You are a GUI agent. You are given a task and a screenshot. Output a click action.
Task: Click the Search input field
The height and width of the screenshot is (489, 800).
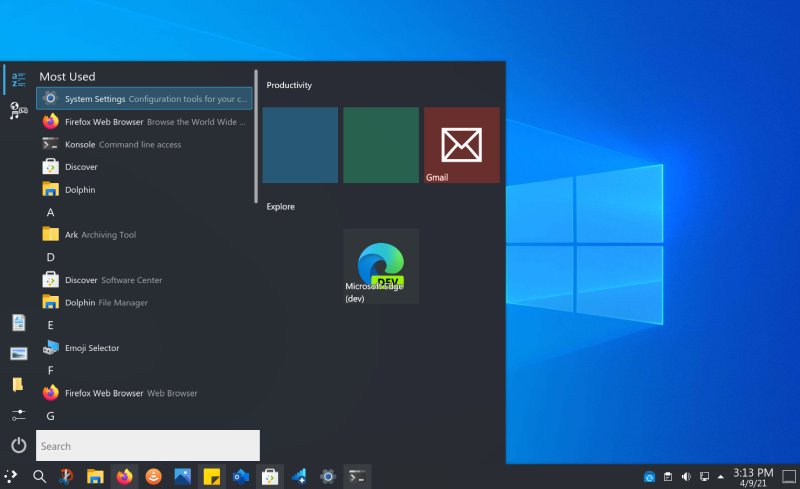147,446
